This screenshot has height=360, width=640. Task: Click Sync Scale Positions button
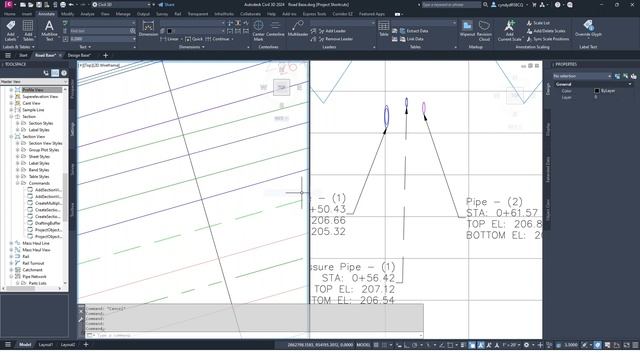pyautogui.click(x=547, y=39)
